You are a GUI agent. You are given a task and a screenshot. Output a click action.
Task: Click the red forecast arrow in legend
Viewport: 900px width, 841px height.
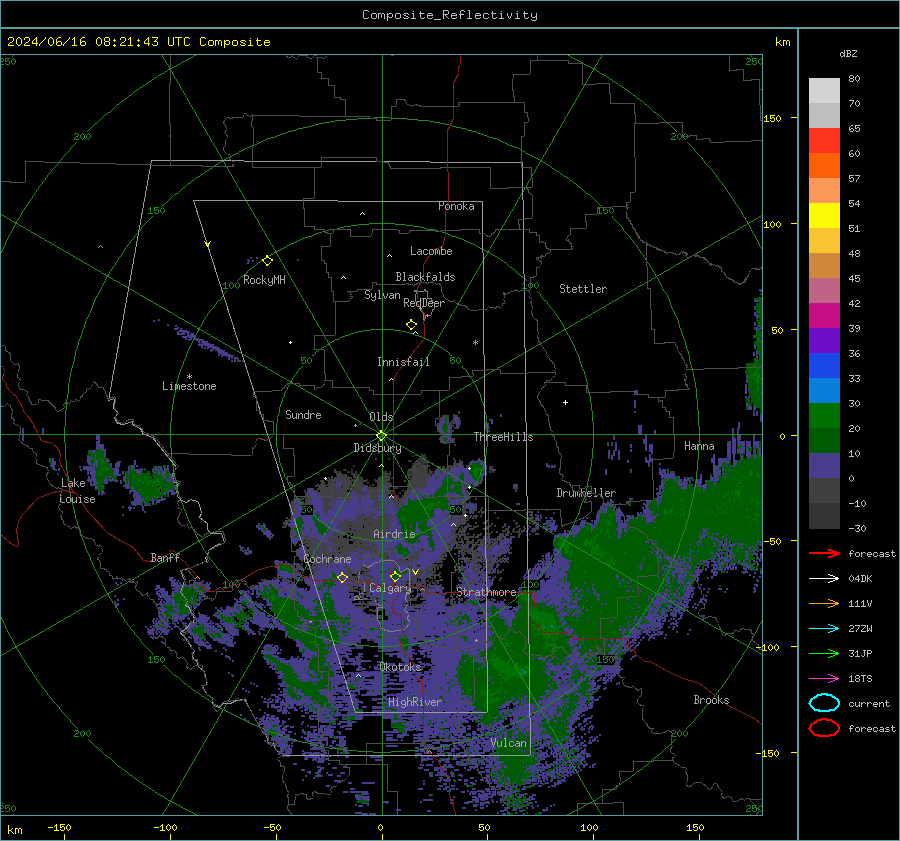(824, 553)
